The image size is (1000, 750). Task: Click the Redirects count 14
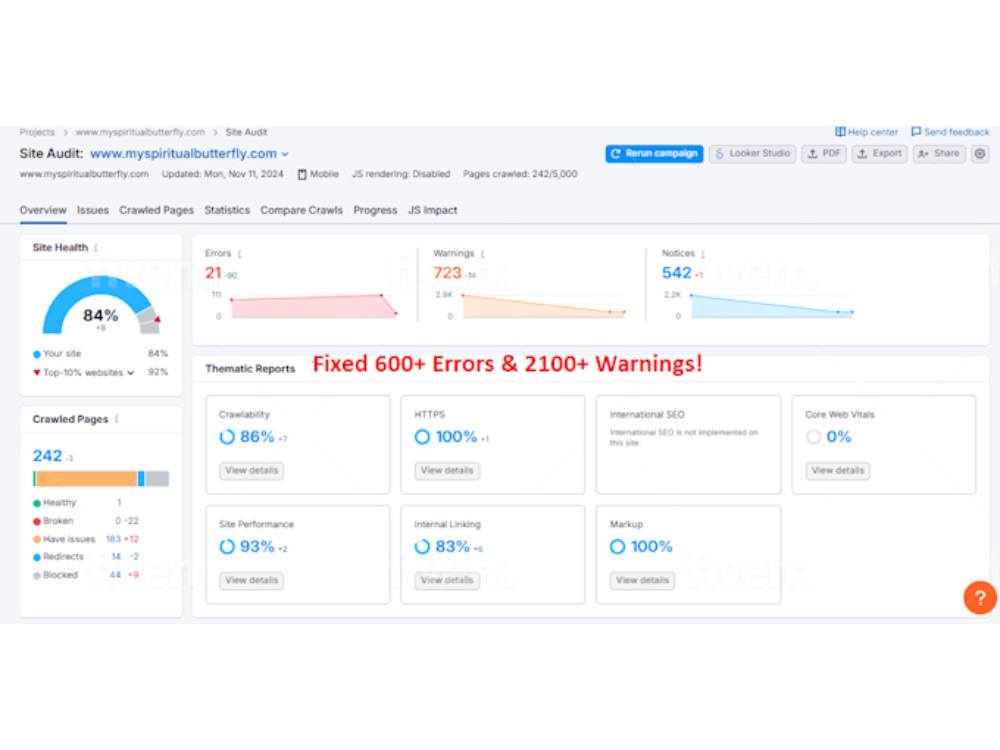(x=116, y=557)
